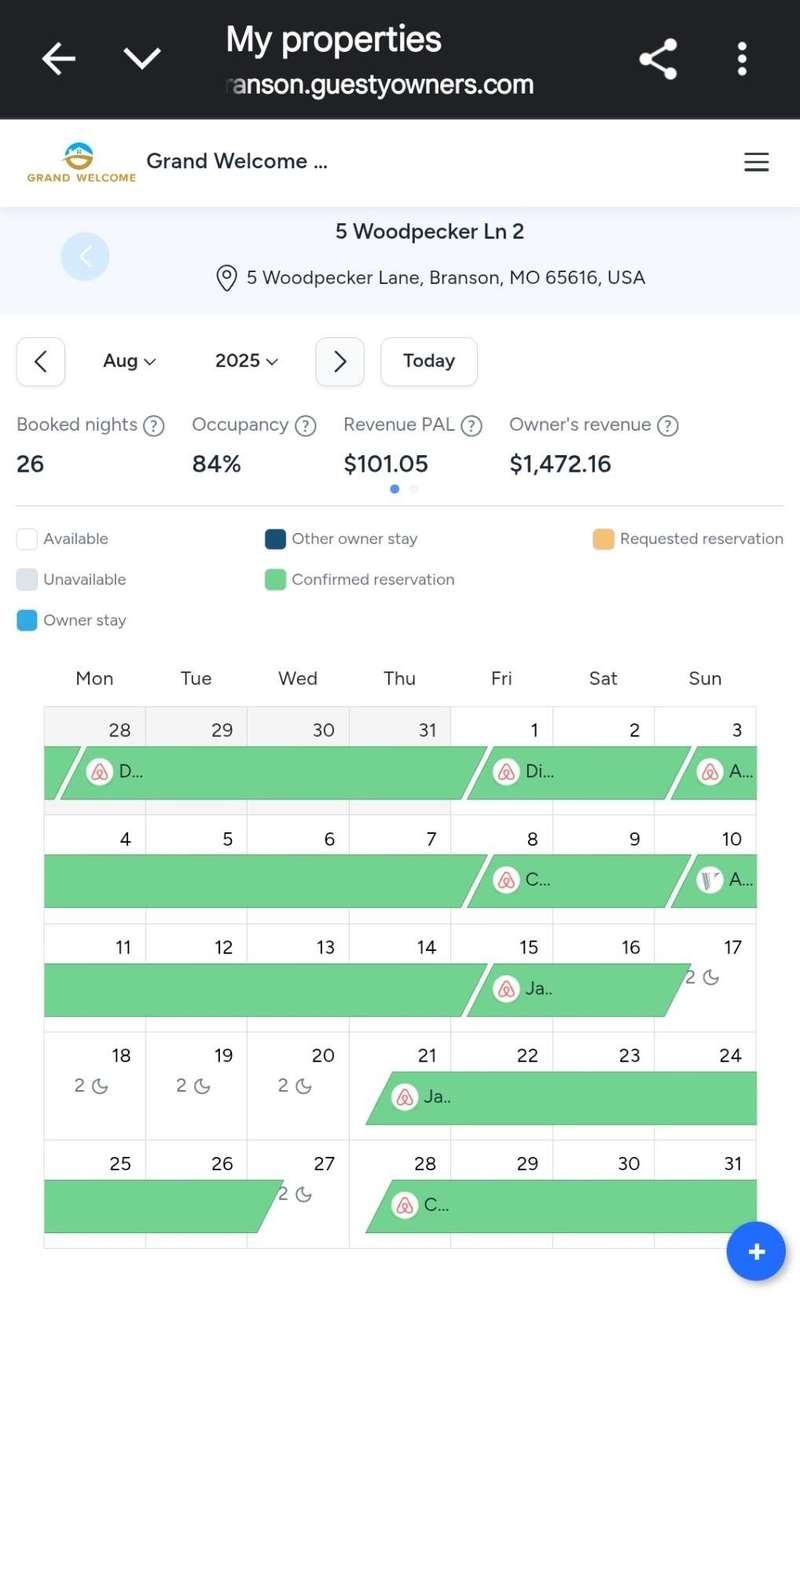Image resolution: width=800 pixels, height=1572 pixels.
Task: Click Booked nights help question icon
Action: coord(154,426)
